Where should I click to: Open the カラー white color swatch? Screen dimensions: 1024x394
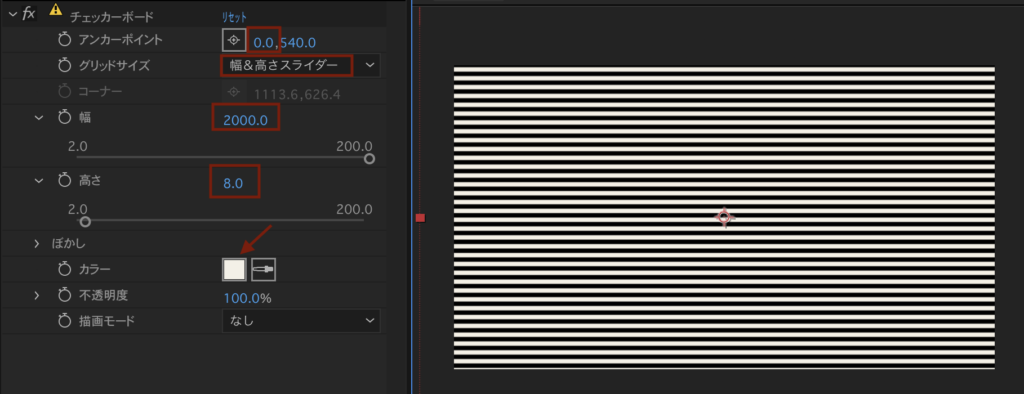tap(234, 269)
